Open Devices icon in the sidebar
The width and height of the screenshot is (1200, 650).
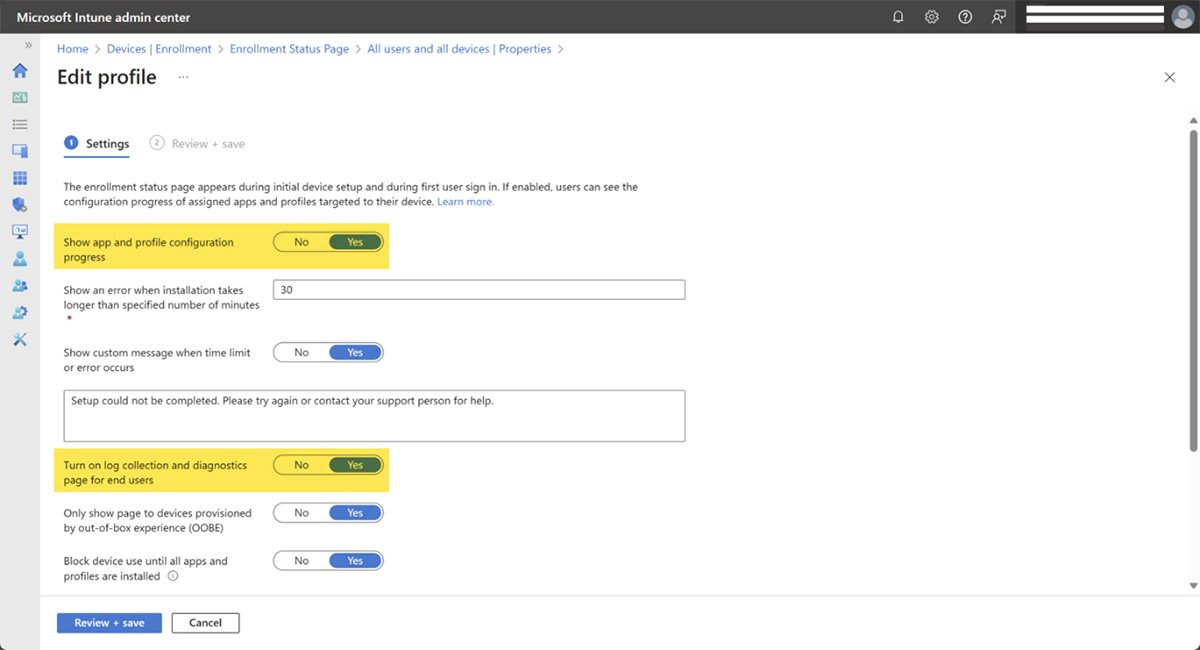point(19,151)
